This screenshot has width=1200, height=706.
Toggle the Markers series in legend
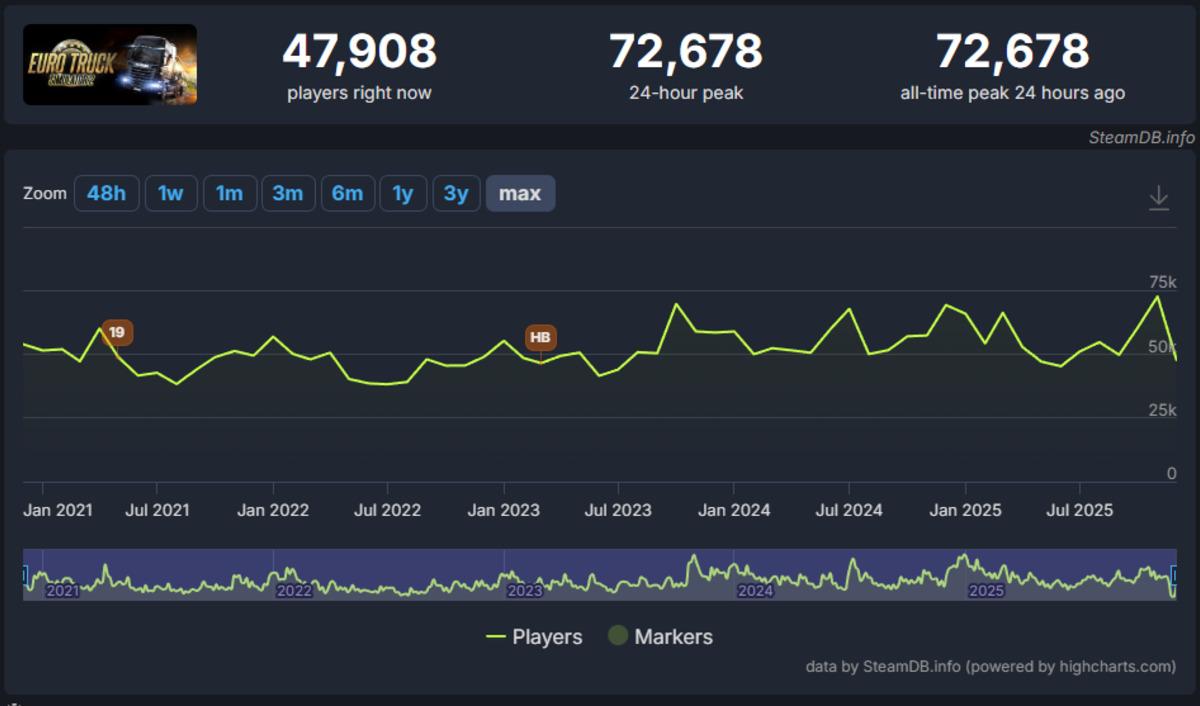[660, 637]
